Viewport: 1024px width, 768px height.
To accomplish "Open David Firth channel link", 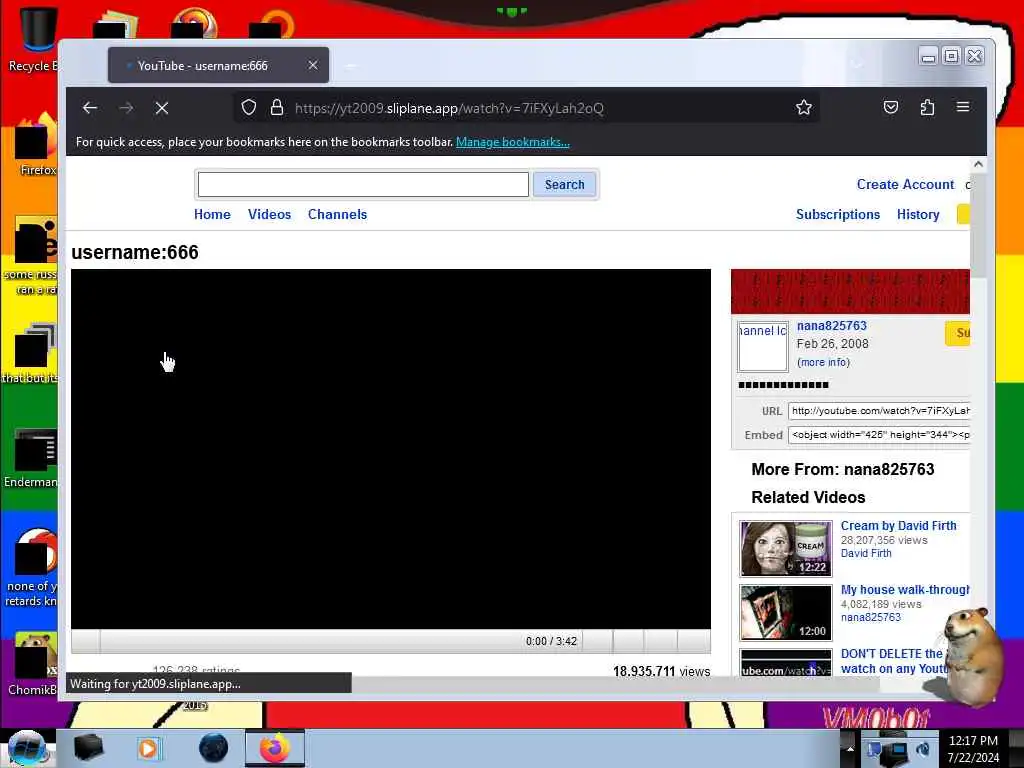I will pyautogui.click(x=865, y=553).
